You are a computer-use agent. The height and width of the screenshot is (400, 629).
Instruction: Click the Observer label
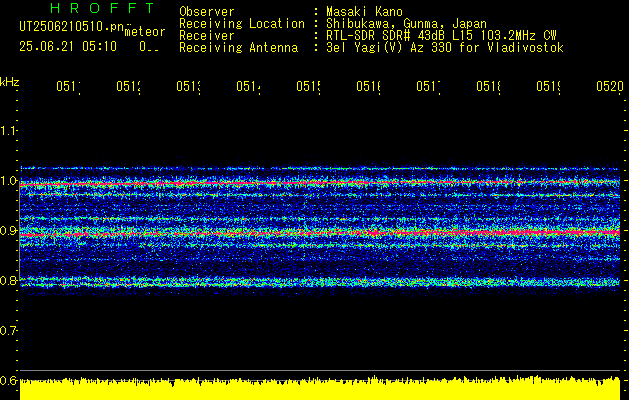pyautogui.click(x=207, y=11)
